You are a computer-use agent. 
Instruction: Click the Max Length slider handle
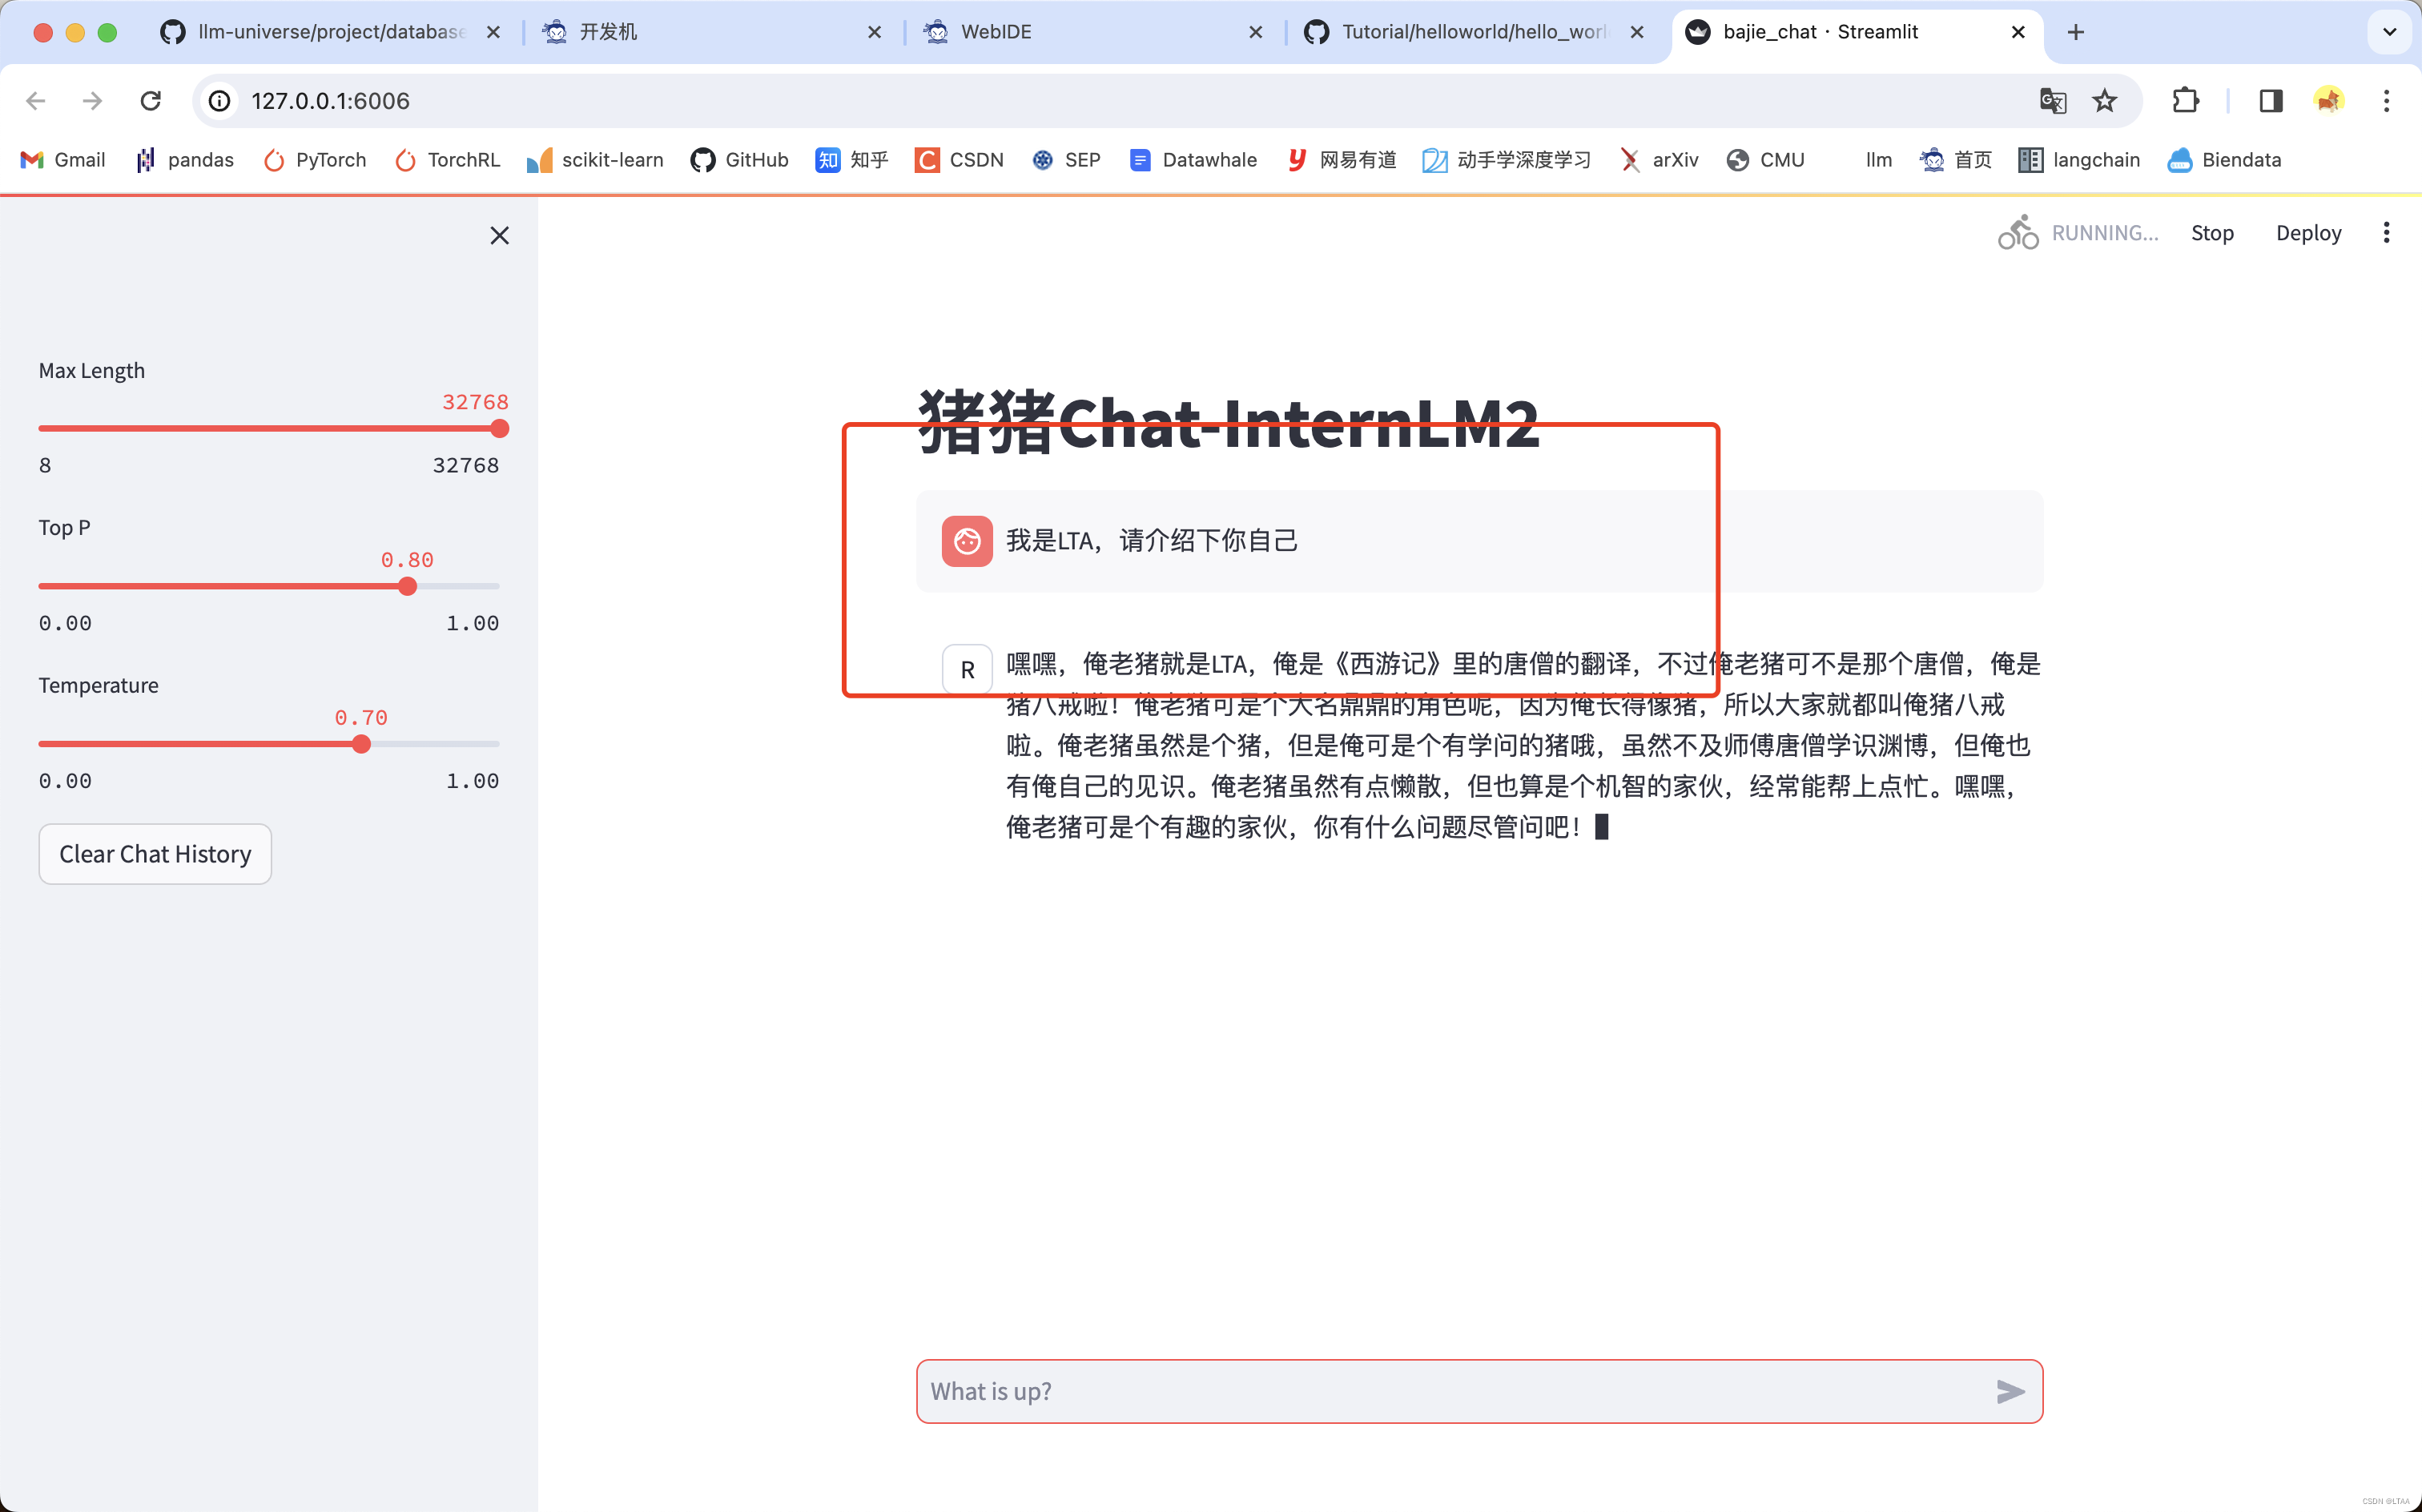coord(500,429)
